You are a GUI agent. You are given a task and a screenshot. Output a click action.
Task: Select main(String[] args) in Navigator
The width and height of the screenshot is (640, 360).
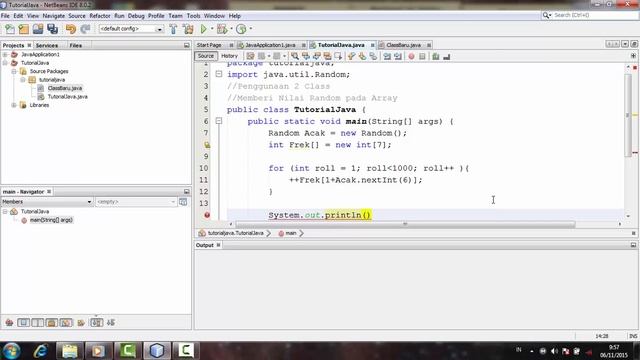(51, 220)
